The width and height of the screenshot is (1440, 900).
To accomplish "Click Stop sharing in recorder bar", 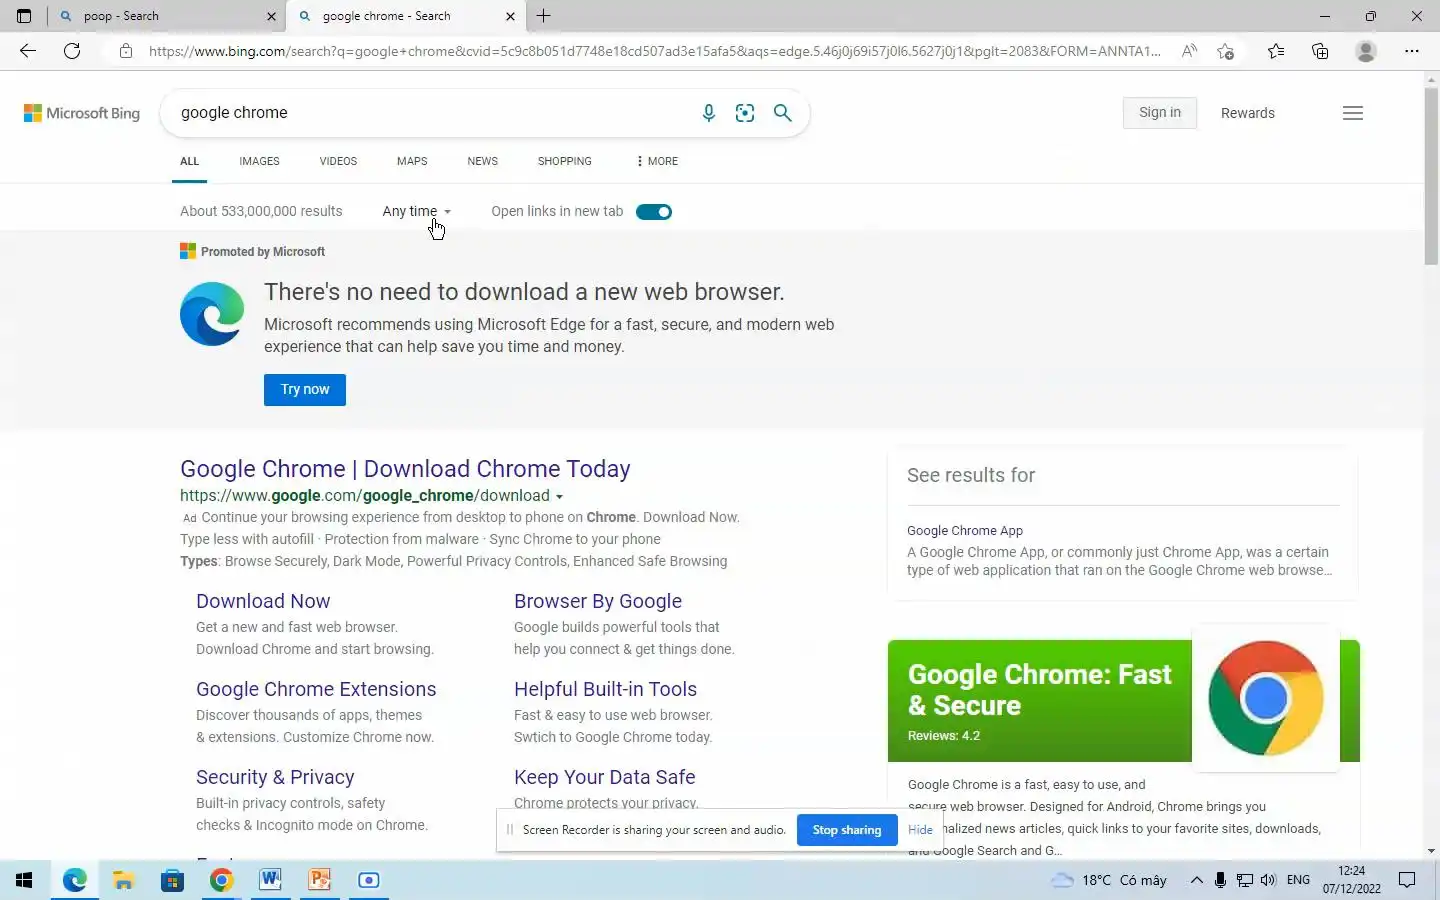I will pos(847,830).
